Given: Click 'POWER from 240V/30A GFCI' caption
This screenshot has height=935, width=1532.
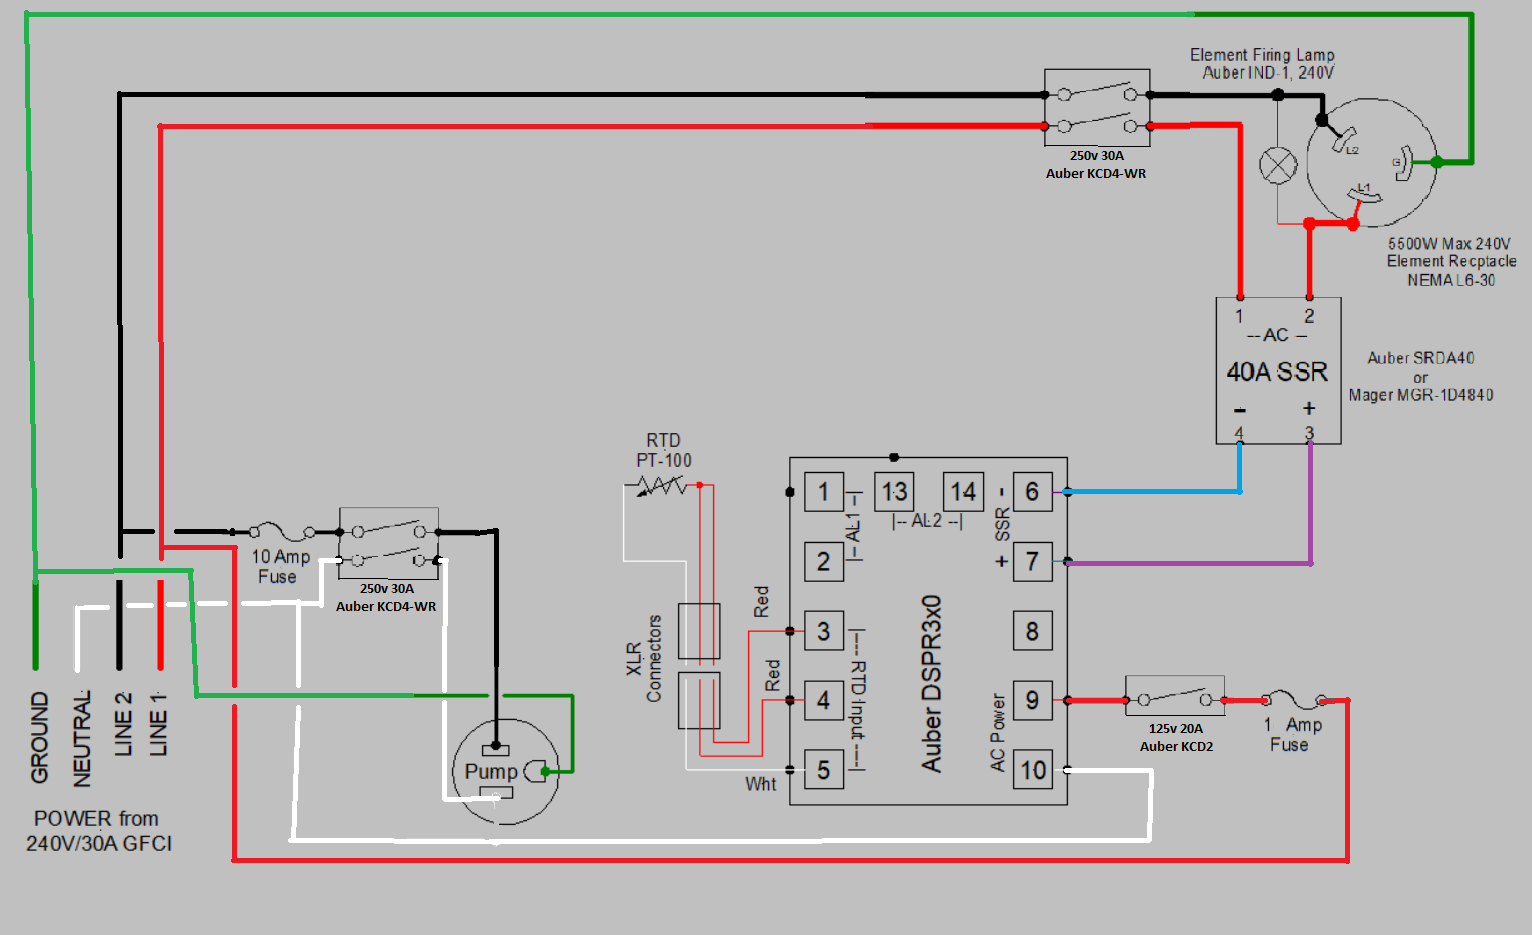Looking at the screenshot, I should [98, 831].
